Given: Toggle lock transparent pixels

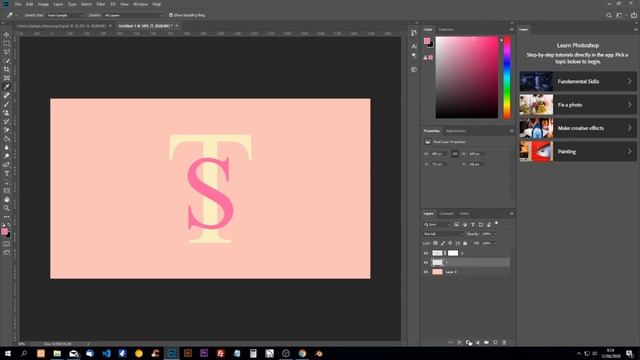Looking at the screenshot, I should [x=436, y=243].
